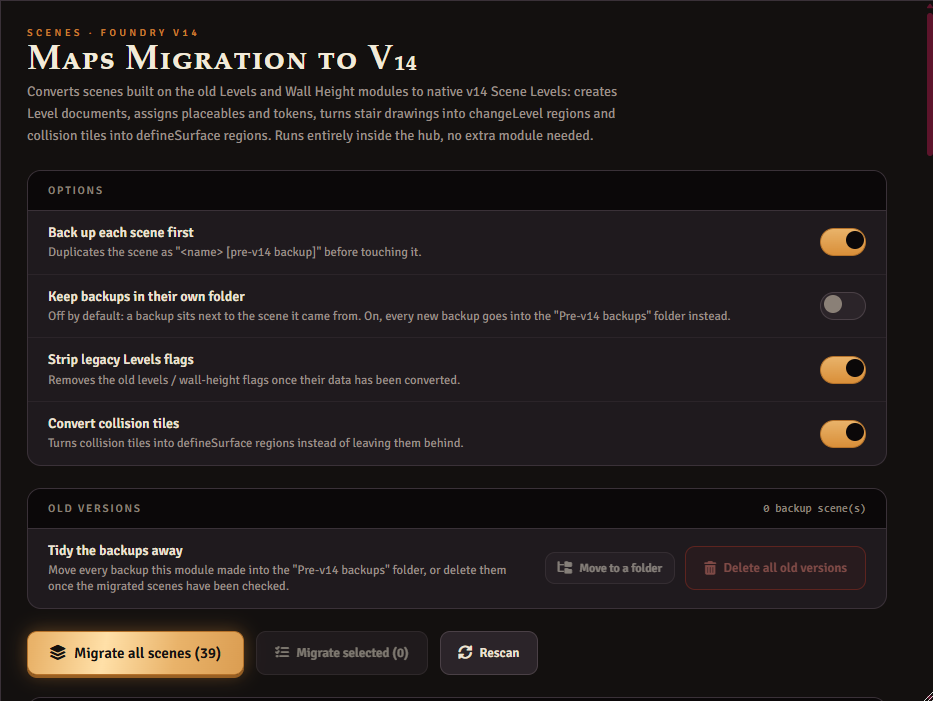Click the 0 backup scene(s) counter
This screenshot has height=701, width=933.
click(x=814, y=508)
